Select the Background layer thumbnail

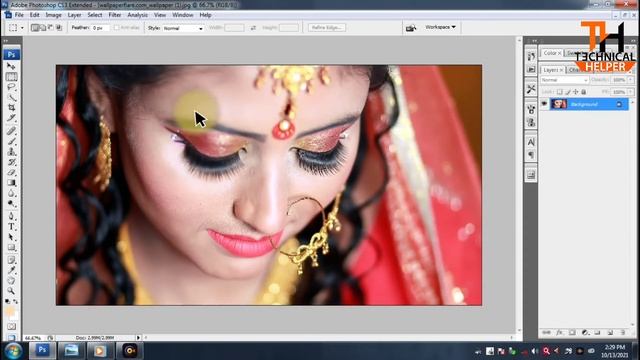coord(559,104)
